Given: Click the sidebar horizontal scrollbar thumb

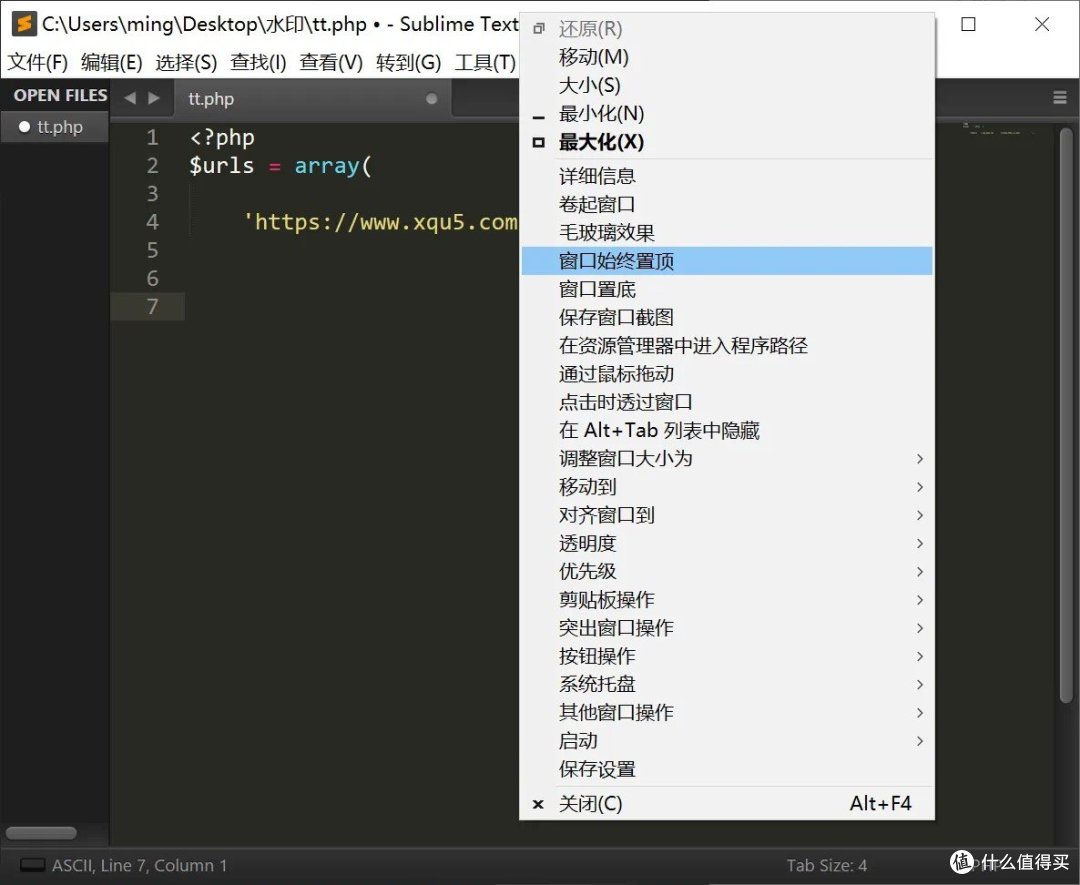Looking at the screenshot, I should click(x=41, y=833).
